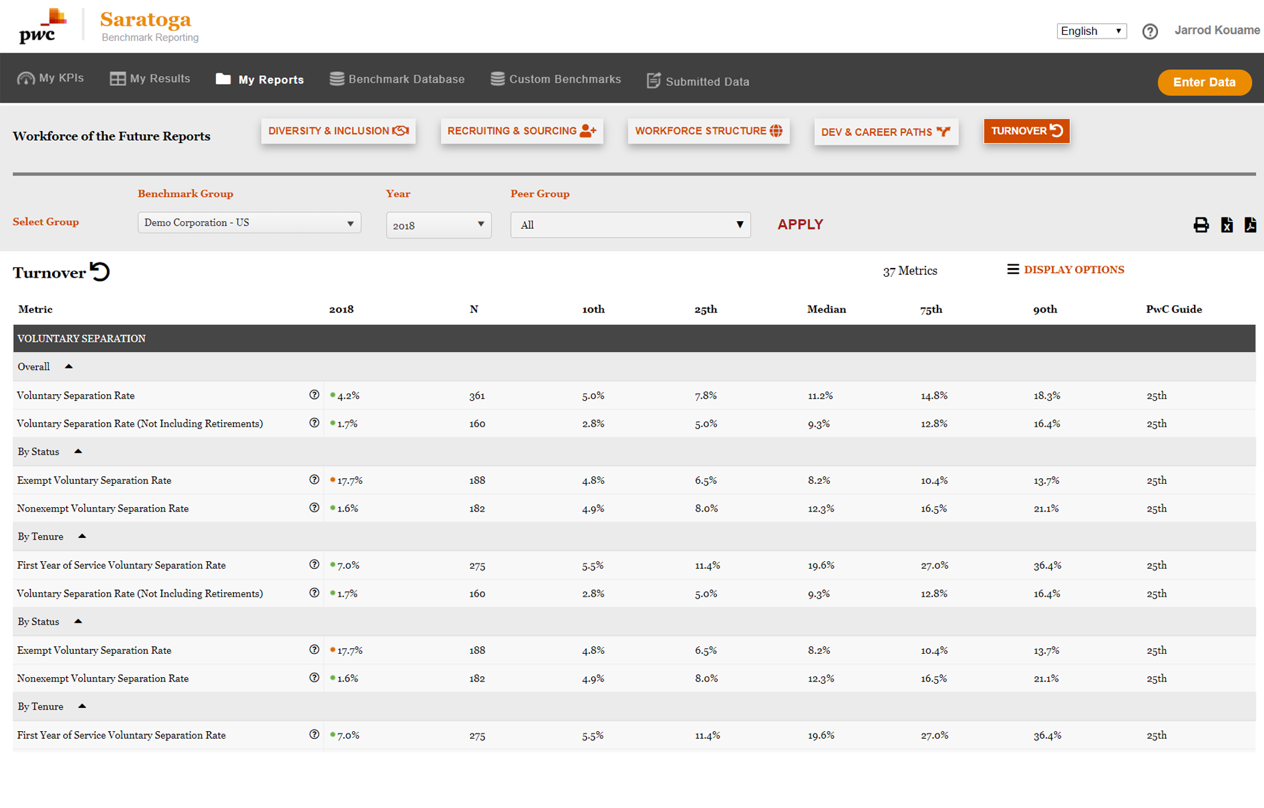Switch to the My KPIs tab
The width and height of the screenshot is (1264, 808).
click(50, 78)
